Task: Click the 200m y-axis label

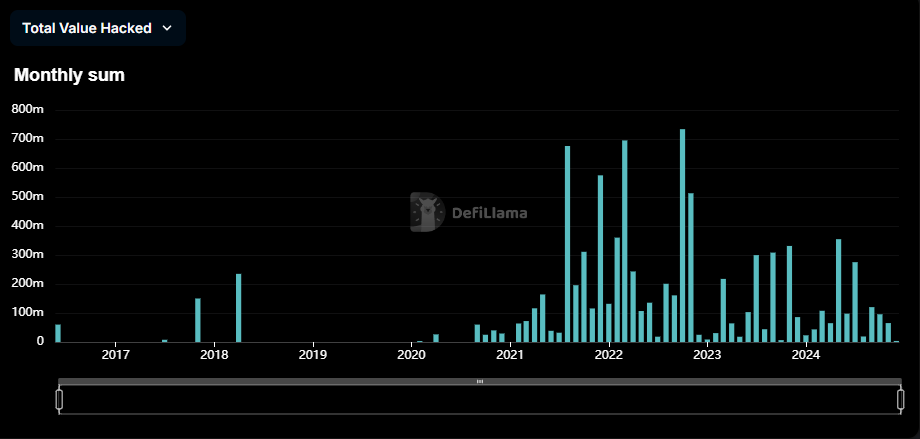Action: pyautogui.click(x=28, y=283)
